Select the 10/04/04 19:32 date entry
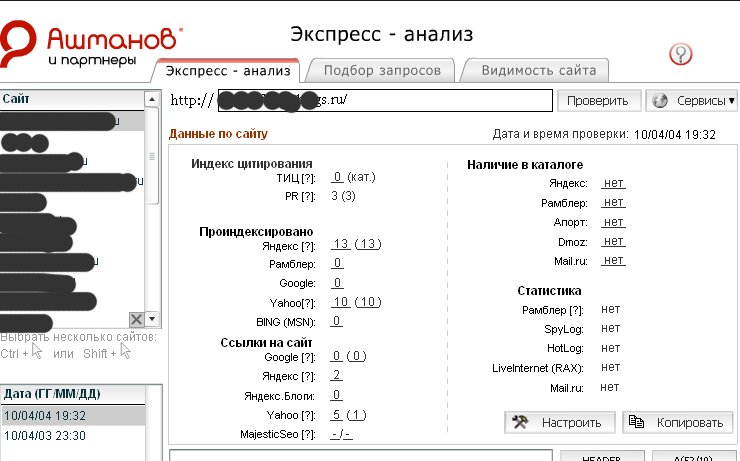The height and width of the screenshot is (461, 740). pyautogui.click(x=73, y=416)
